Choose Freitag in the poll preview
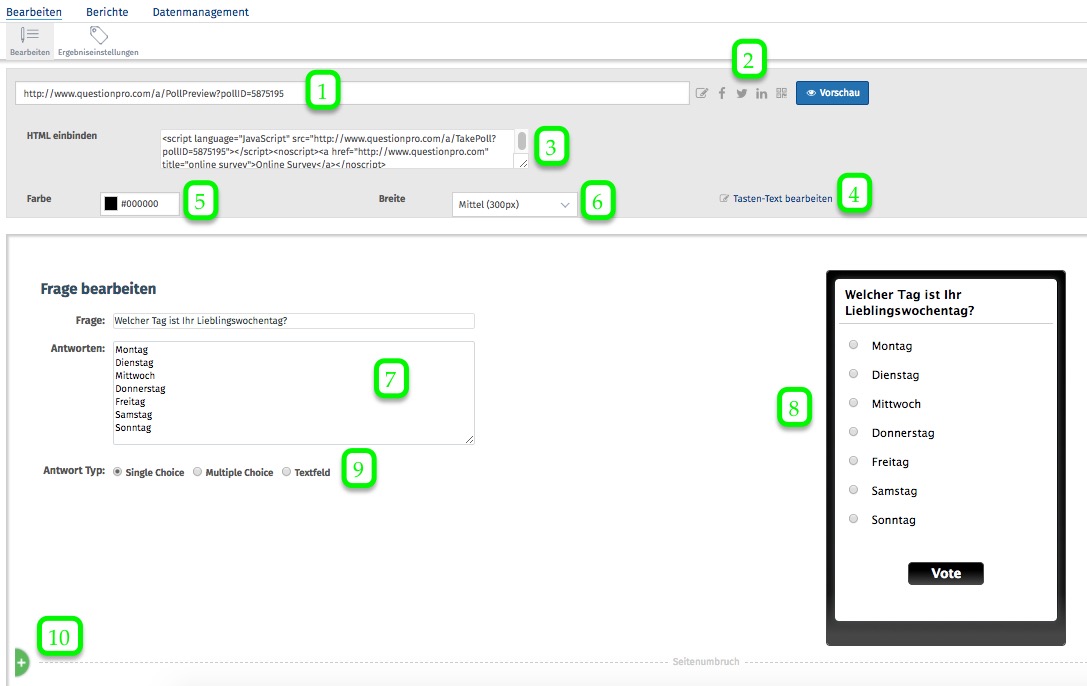This screenshot has width=1087, height=686. [x=853, y=461]
